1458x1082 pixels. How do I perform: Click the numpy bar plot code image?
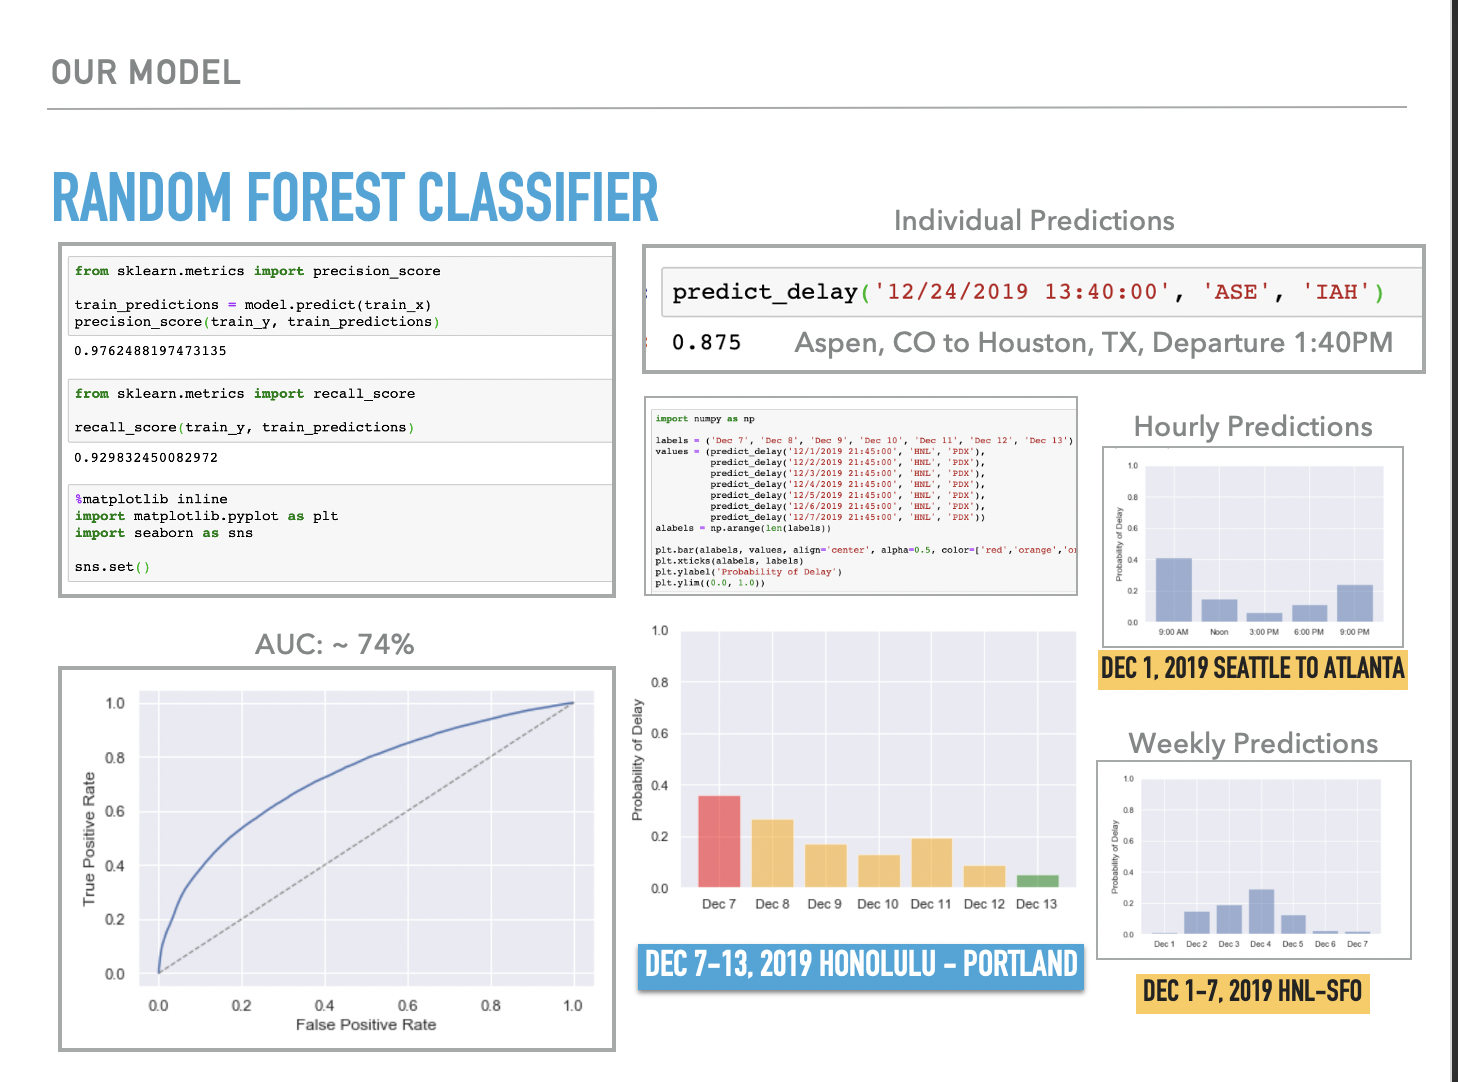[861, 496]
